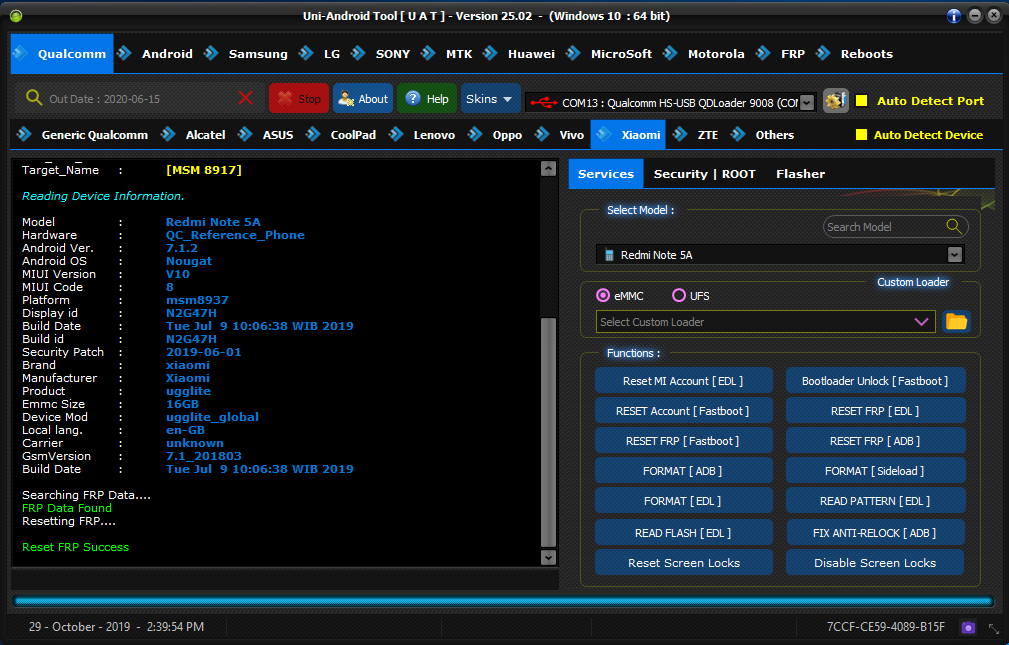
Task: Expand the COM port dropdown
Action: point(807,103)
